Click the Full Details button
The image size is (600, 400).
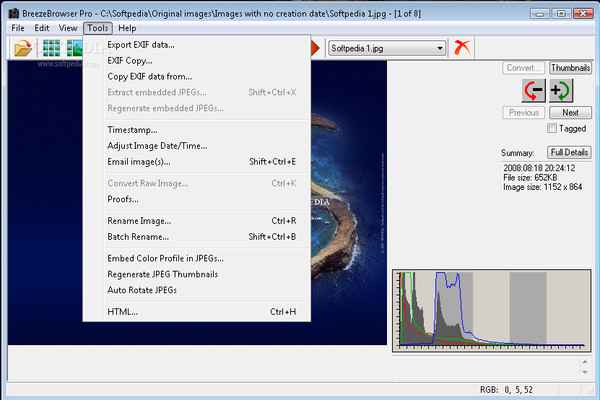(569, 152)
